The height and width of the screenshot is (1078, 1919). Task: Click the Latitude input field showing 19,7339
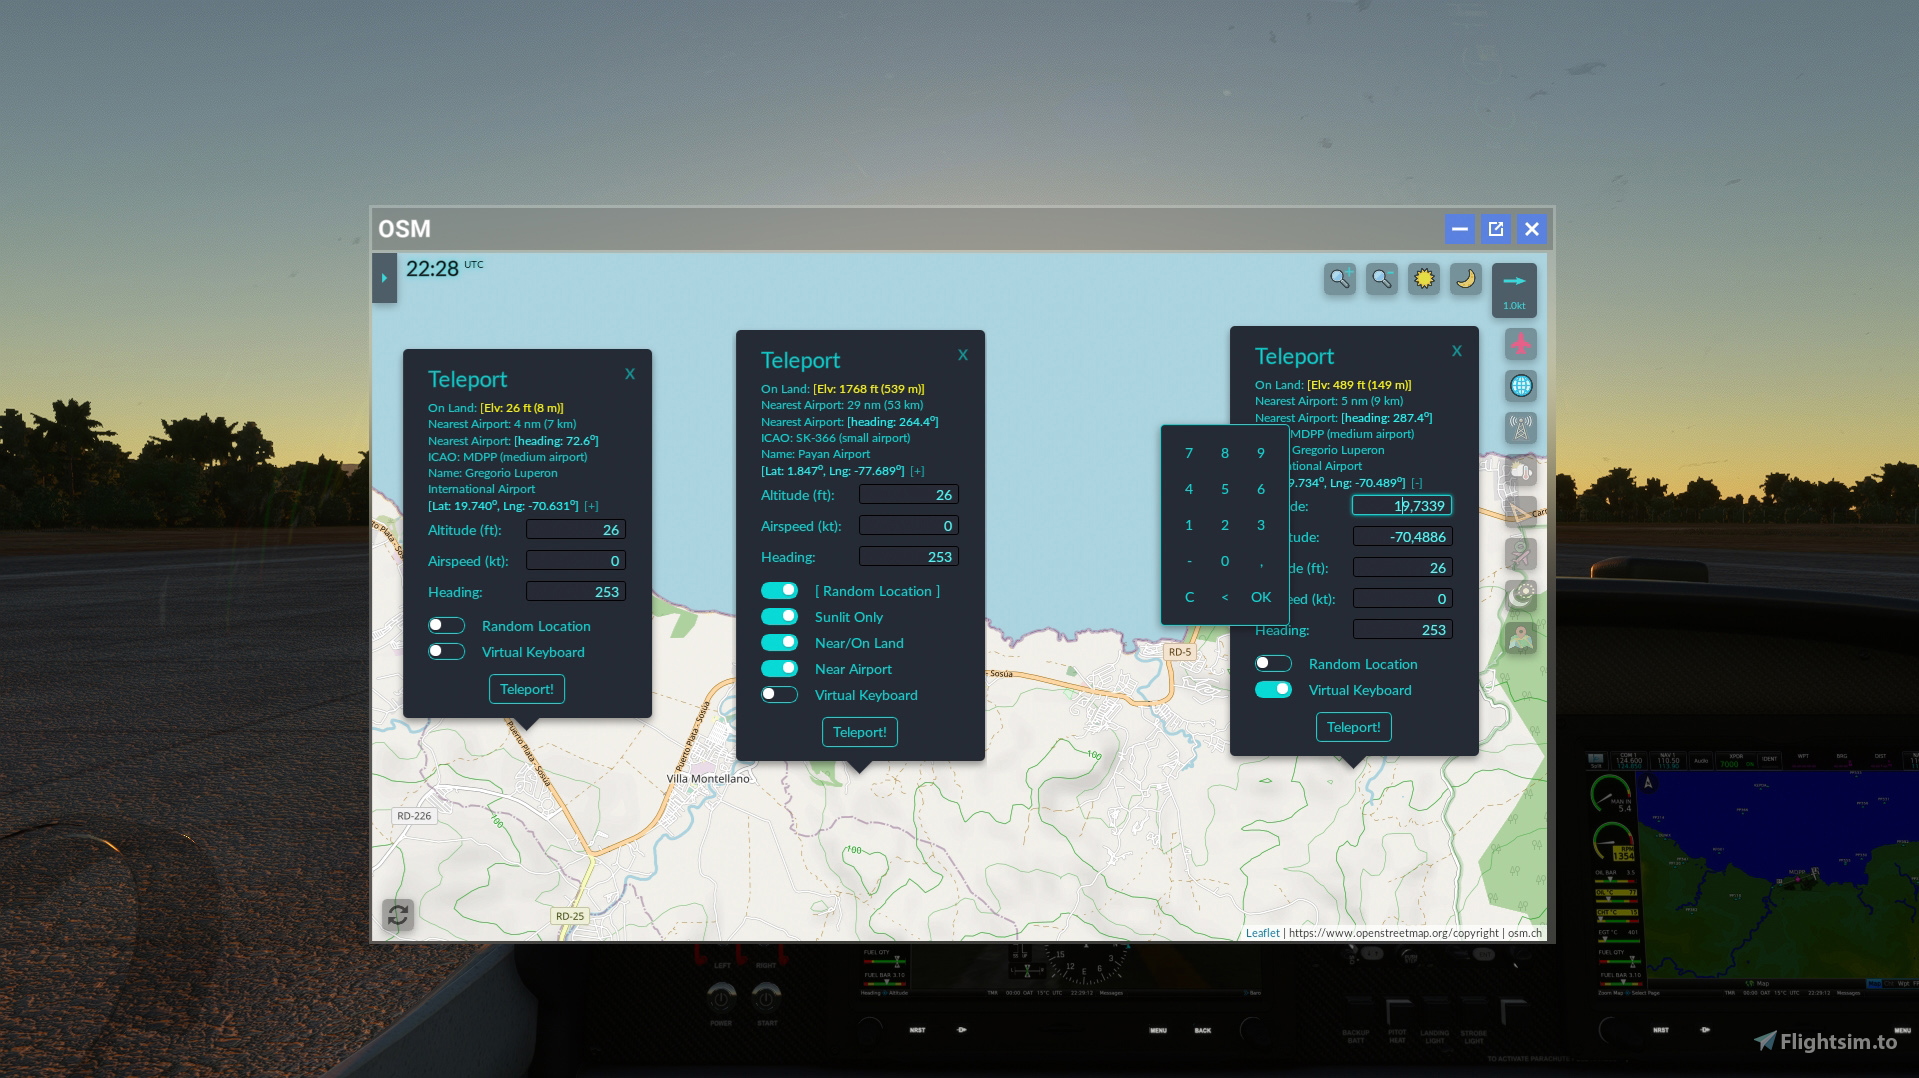point(1403,505)
